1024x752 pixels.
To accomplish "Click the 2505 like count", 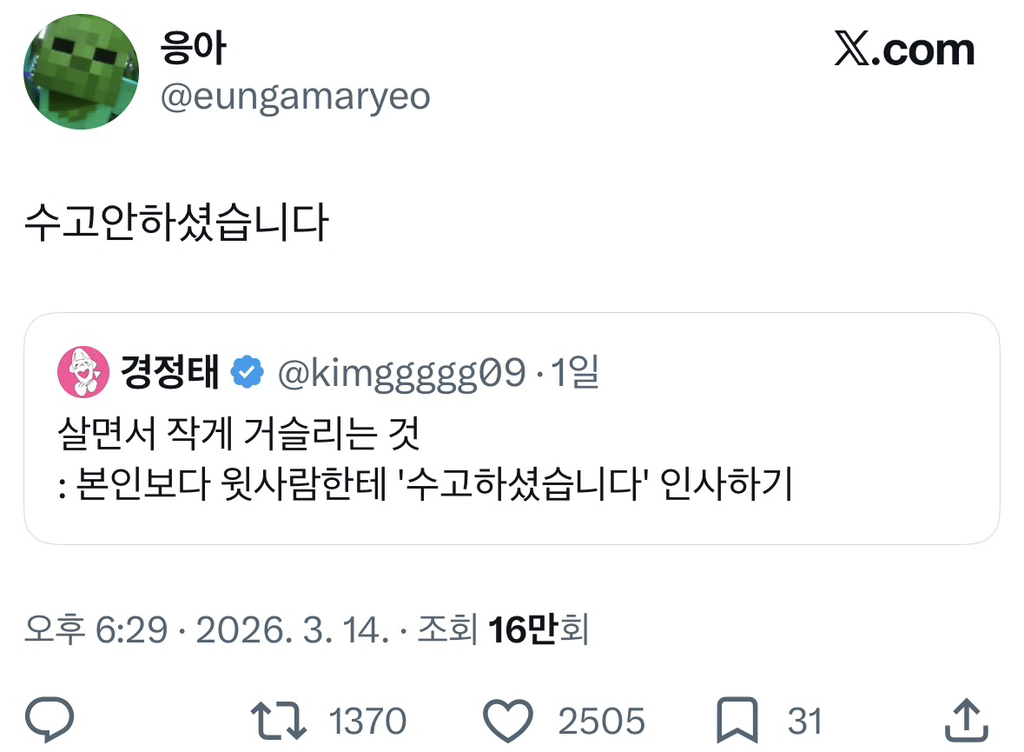I will 601,721.
